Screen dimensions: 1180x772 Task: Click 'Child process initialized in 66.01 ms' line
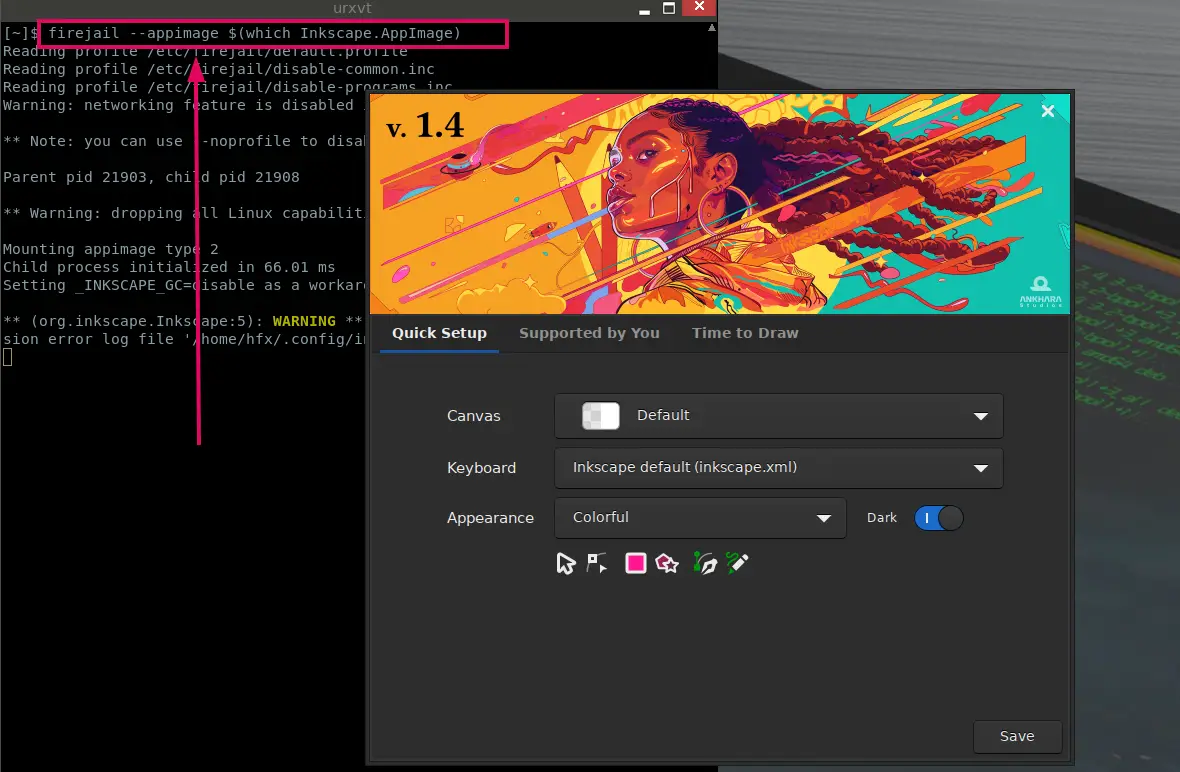(x=169, y=267)
